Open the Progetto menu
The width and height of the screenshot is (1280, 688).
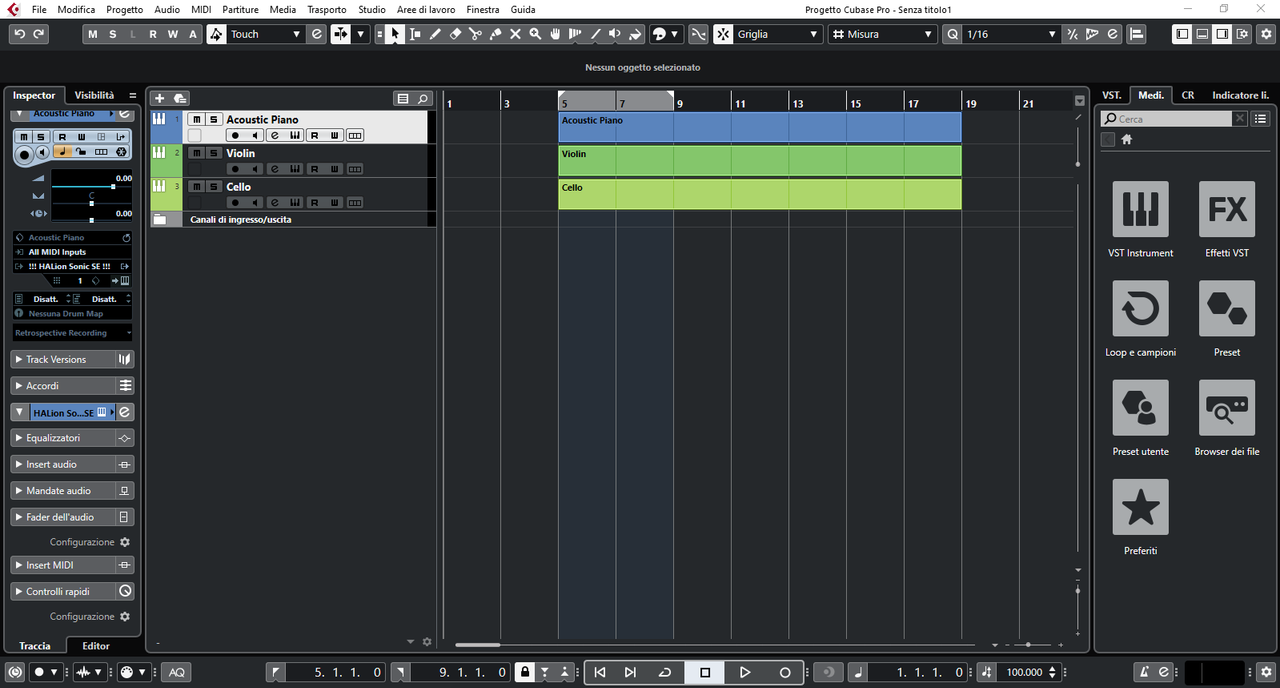coord(125,9)
